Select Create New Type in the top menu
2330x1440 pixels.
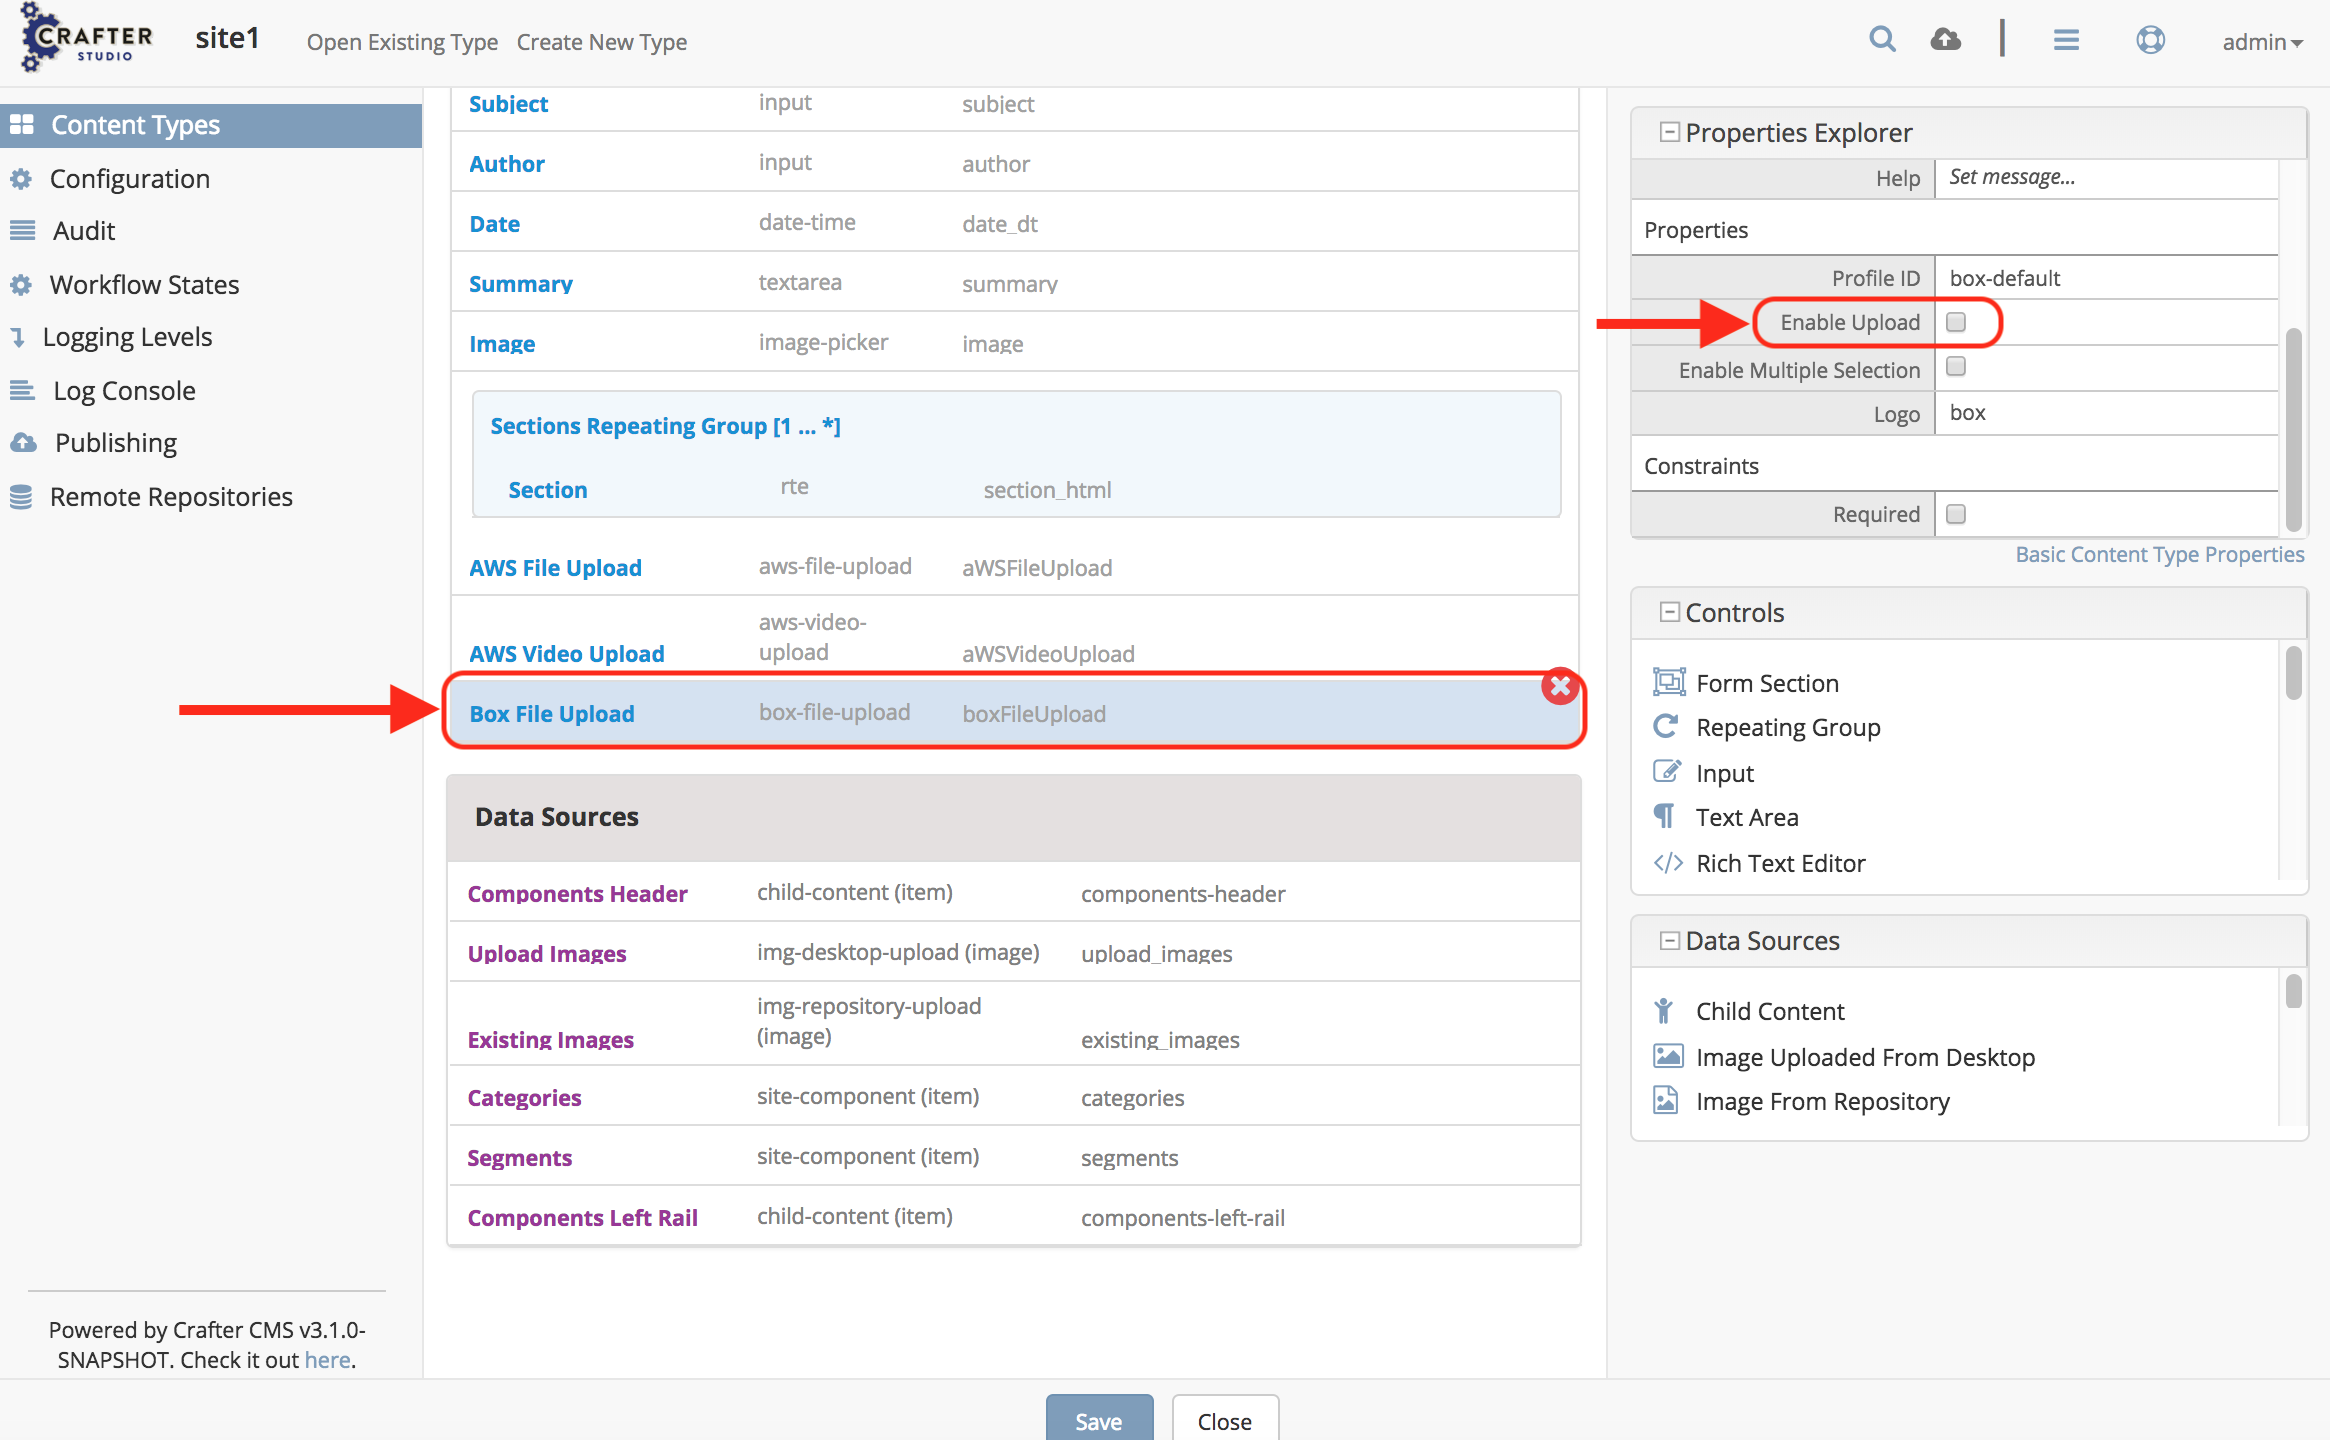(x=602, y=42)
